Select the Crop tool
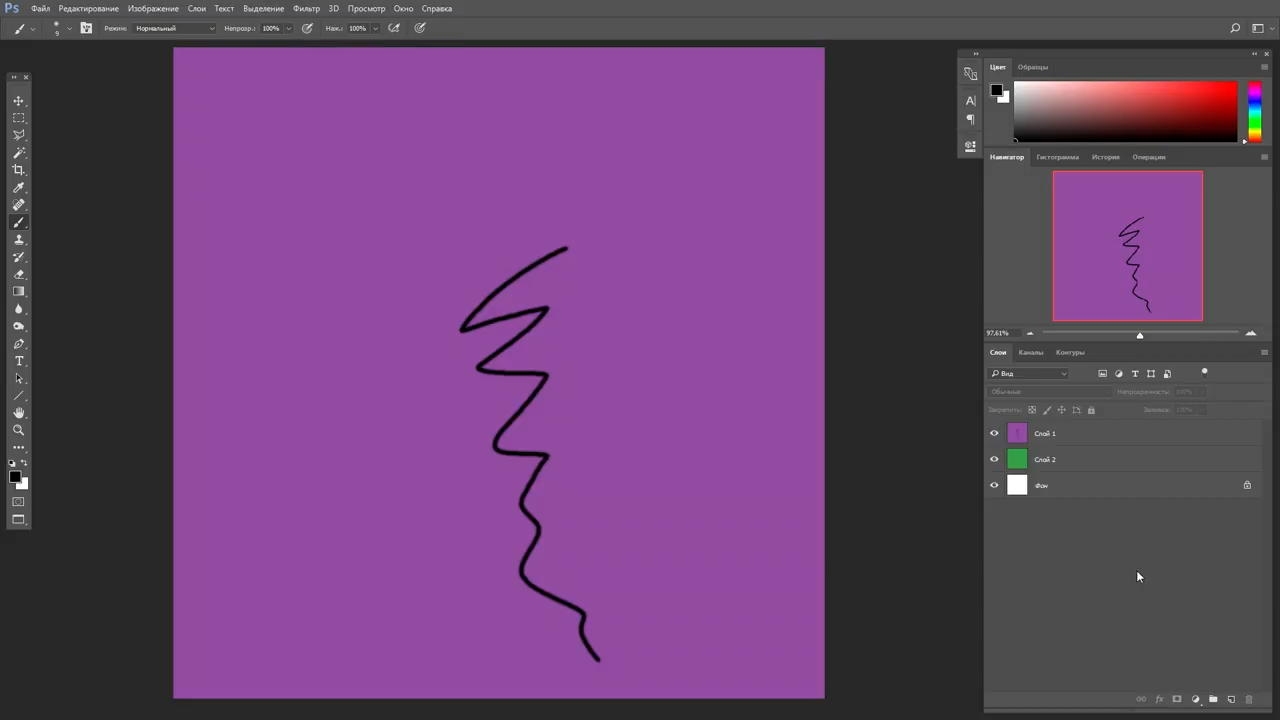The image size is (1280, 720). pyautogui.click(x=18, y=170)
